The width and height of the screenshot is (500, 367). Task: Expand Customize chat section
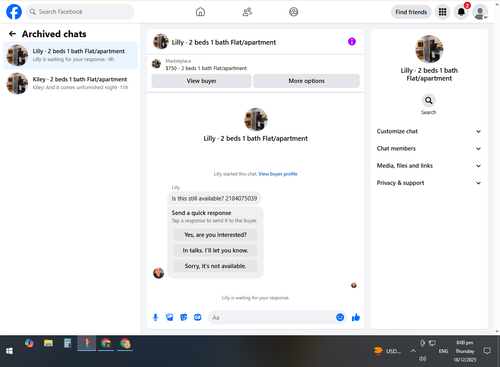click(x=429, y=131)
